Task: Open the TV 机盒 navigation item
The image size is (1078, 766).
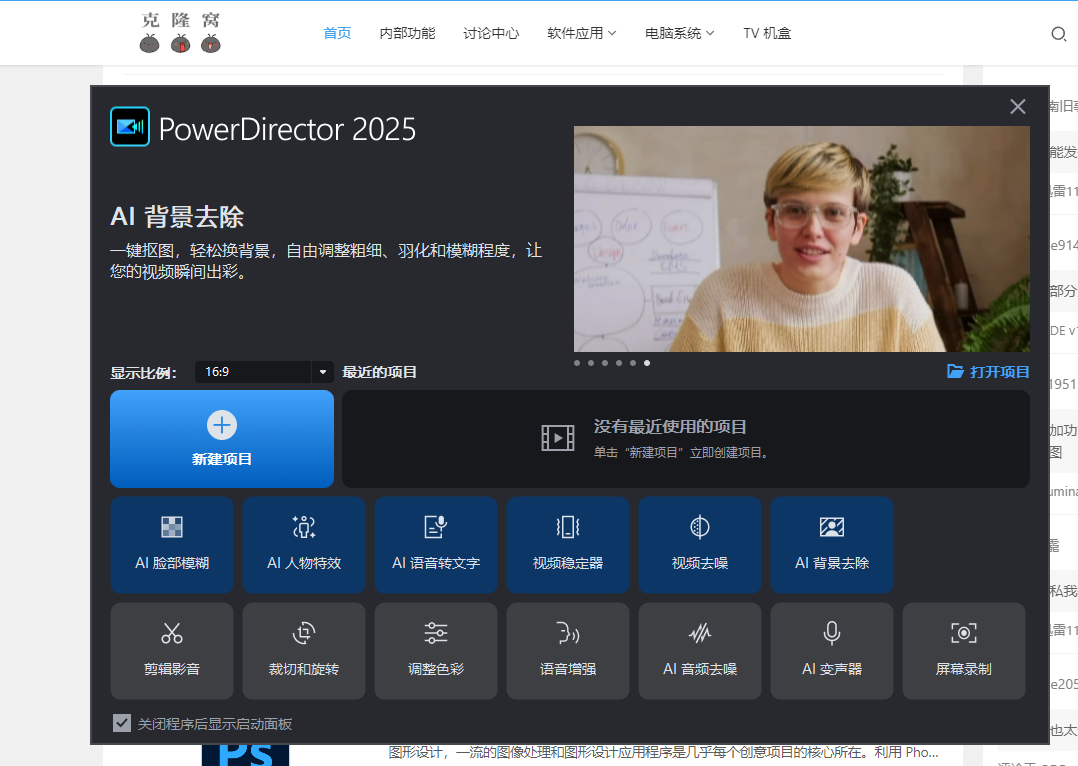Action: (767, 33)
